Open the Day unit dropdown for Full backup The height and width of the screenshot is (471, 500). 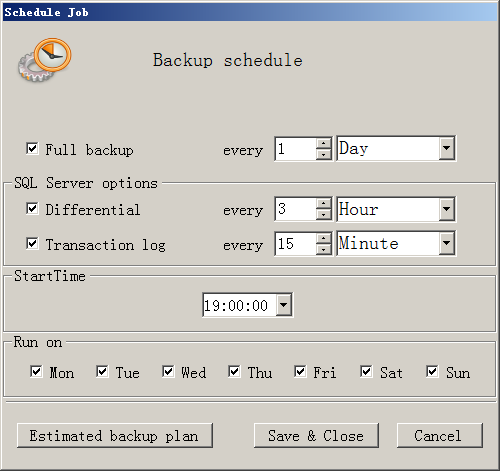click(x=446, y=148)
